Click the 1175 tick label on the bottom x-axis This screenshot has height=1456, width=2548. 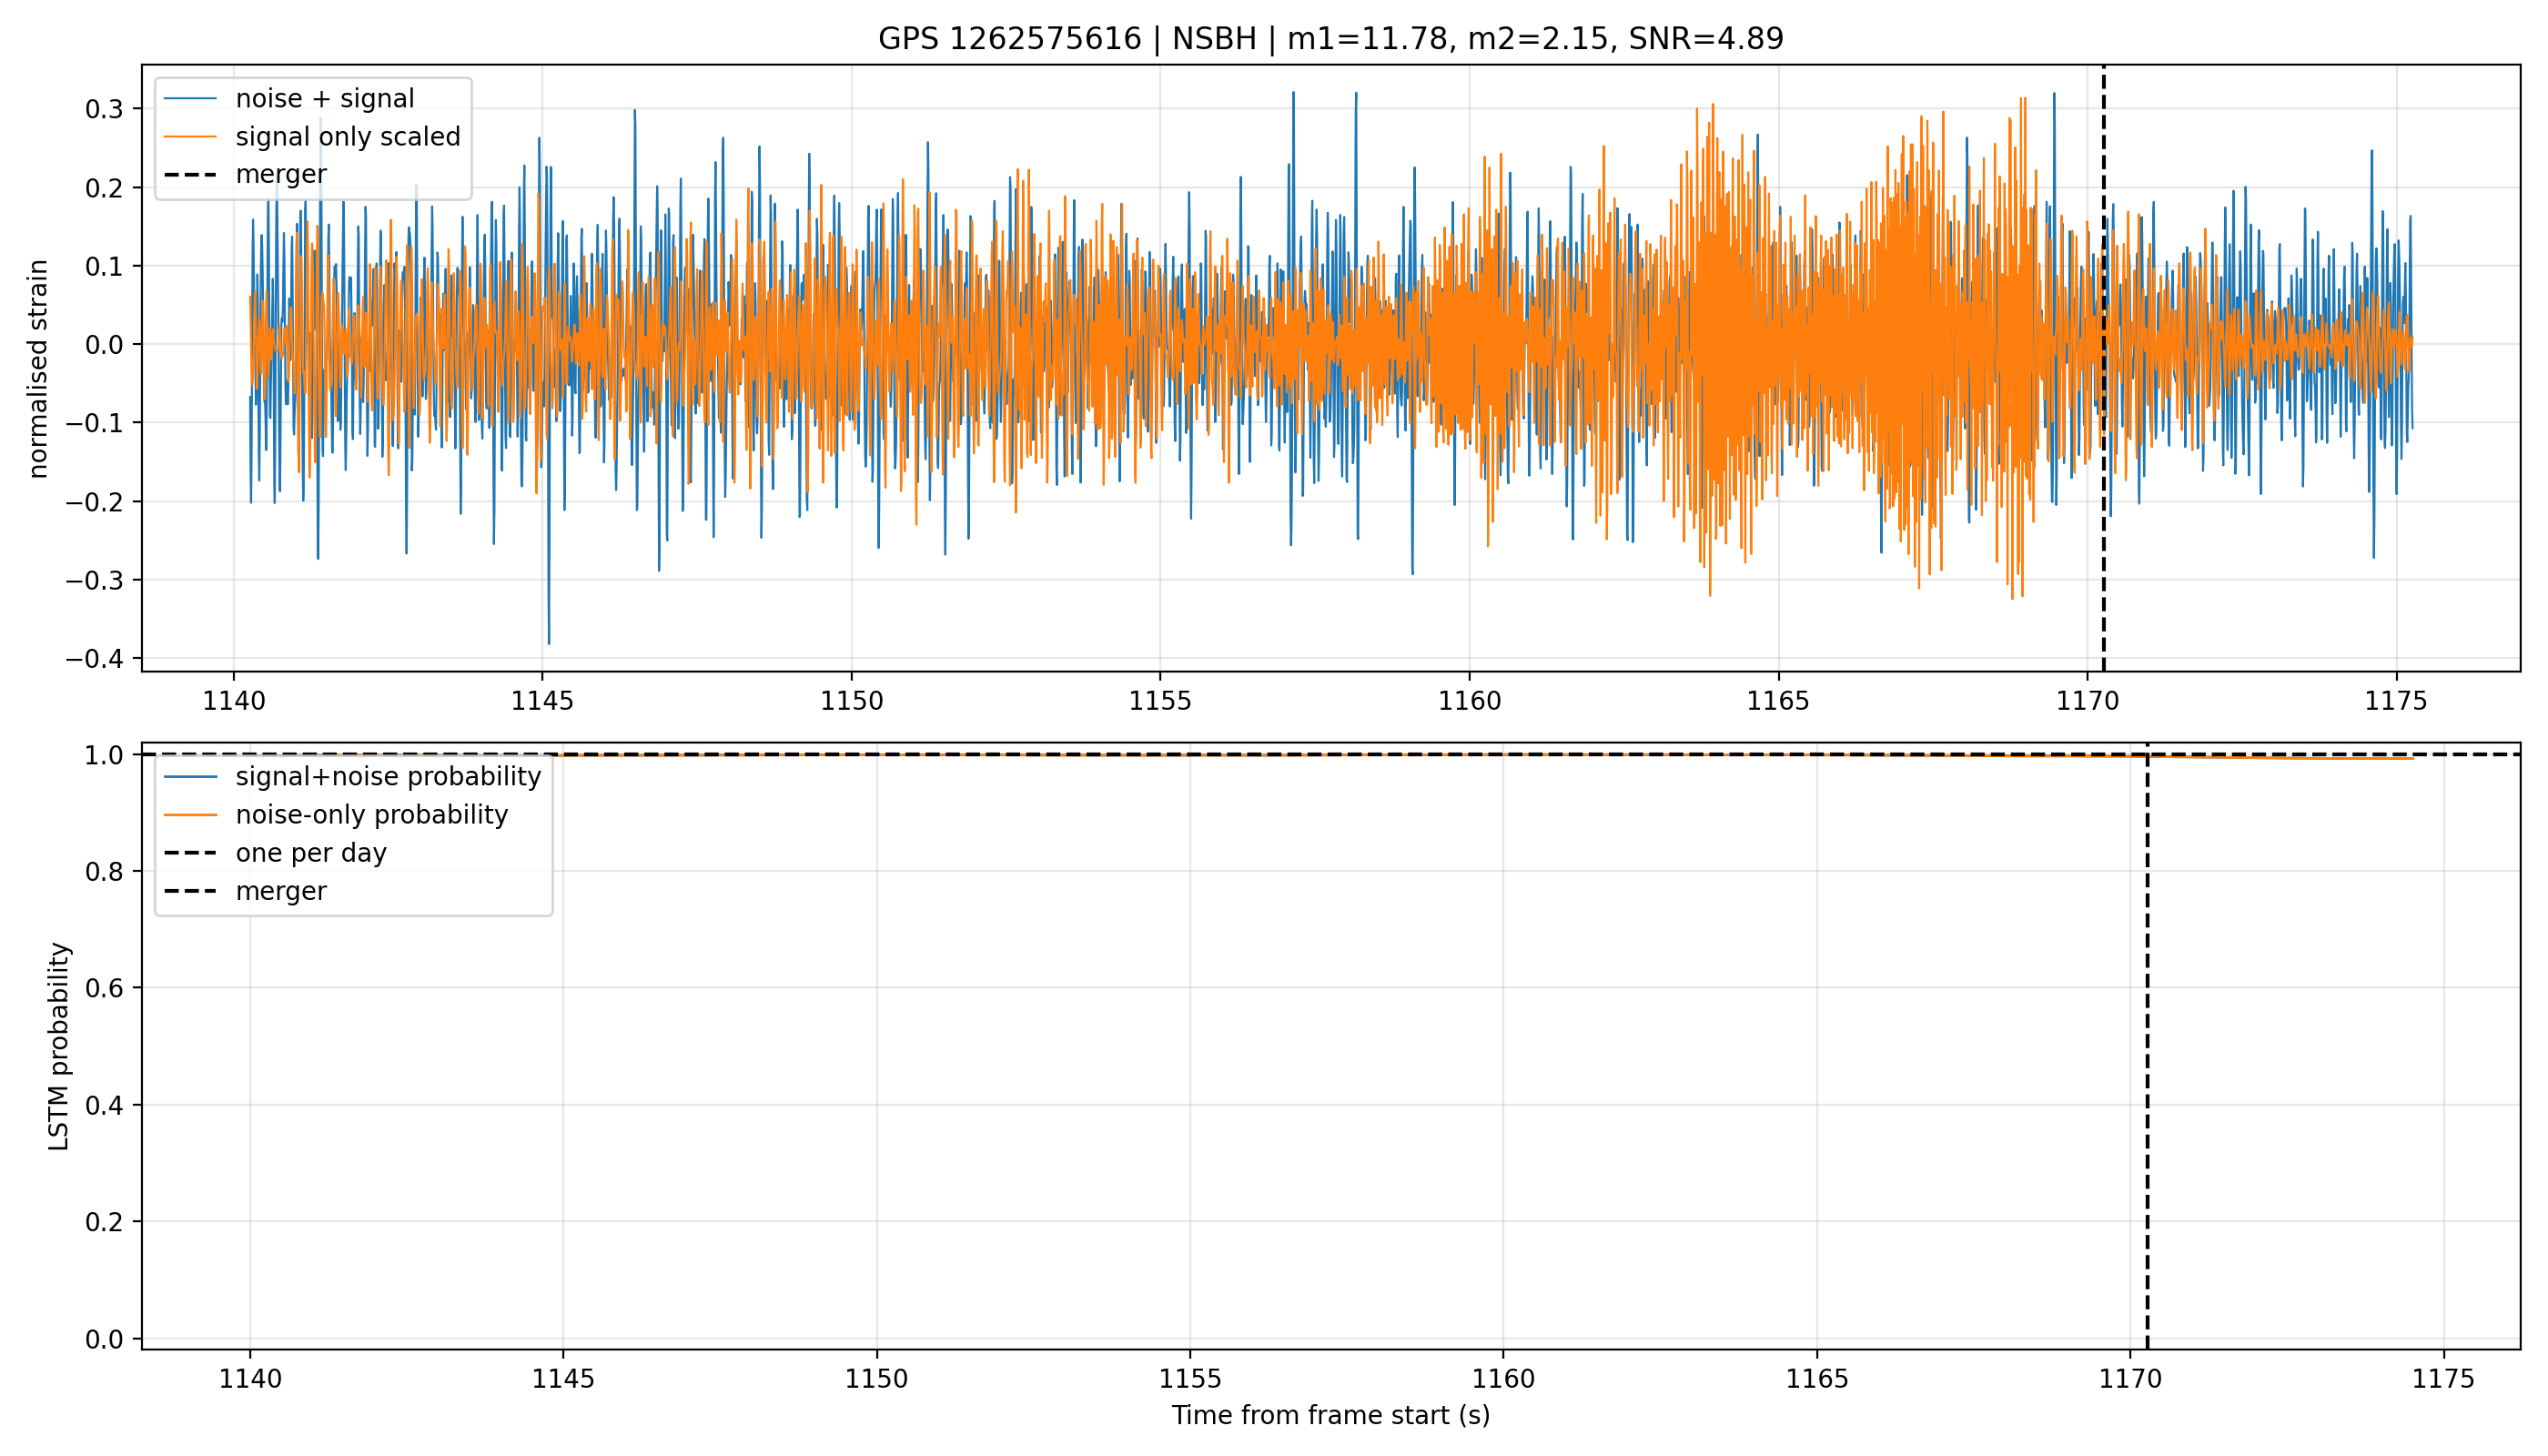tap(2444, 1379)
